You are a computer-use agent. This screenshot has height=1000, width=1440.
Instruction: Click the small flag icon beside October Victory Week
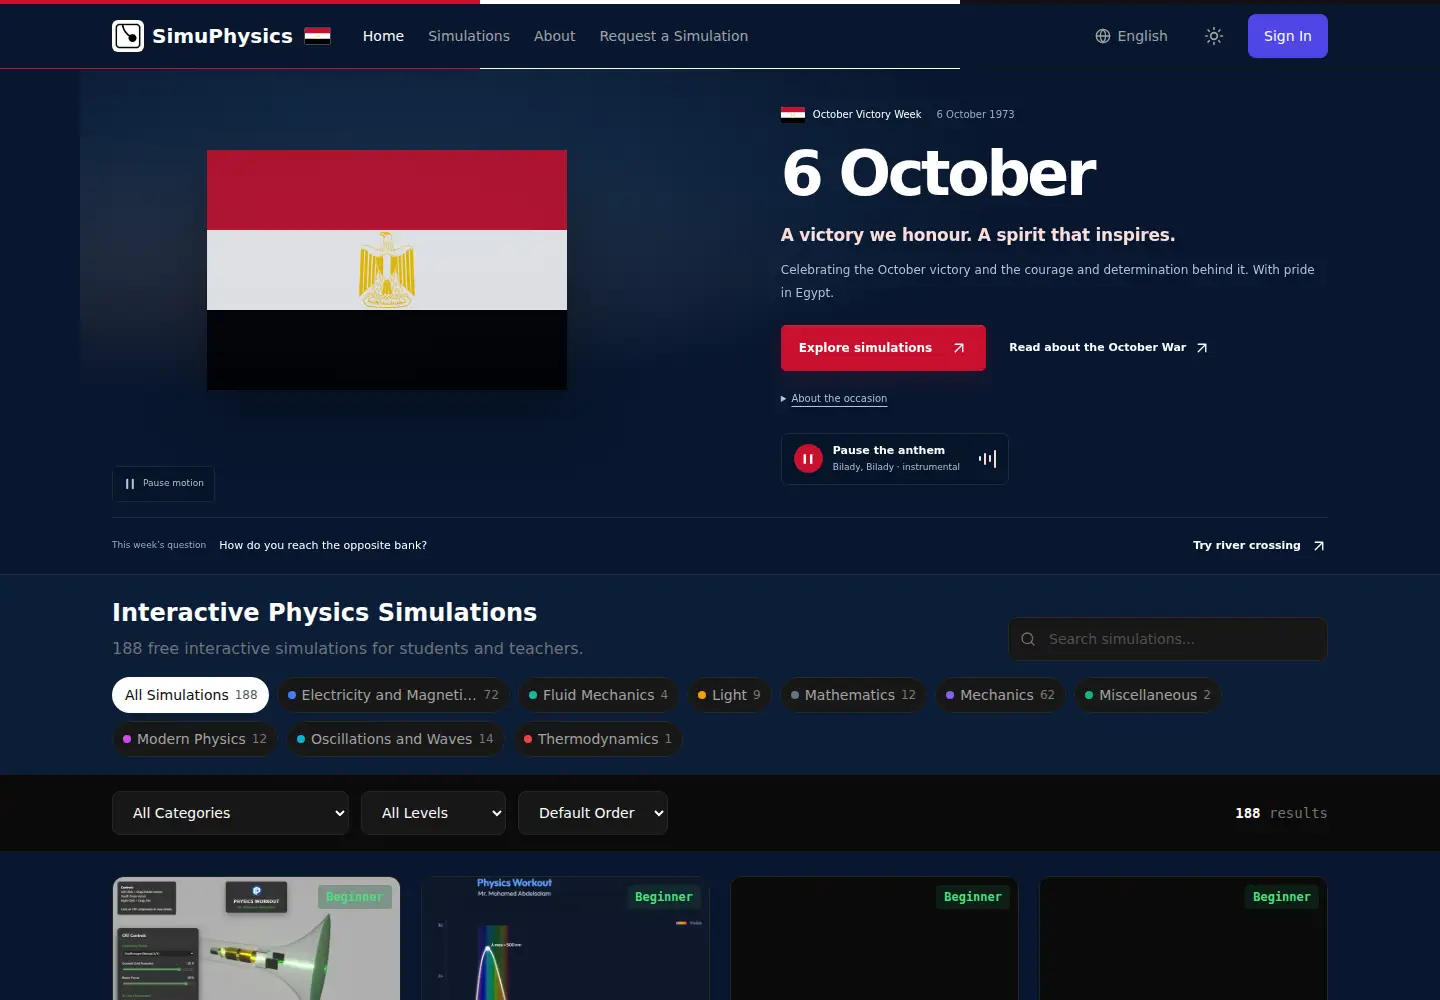(x=793, y=114)
